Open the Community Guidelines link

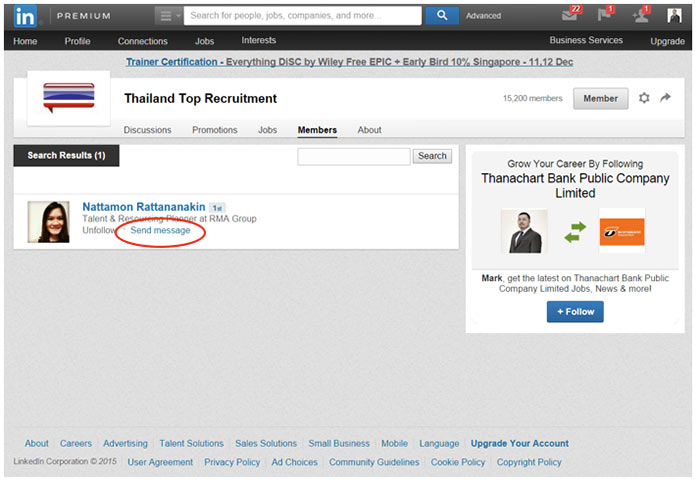374,462
